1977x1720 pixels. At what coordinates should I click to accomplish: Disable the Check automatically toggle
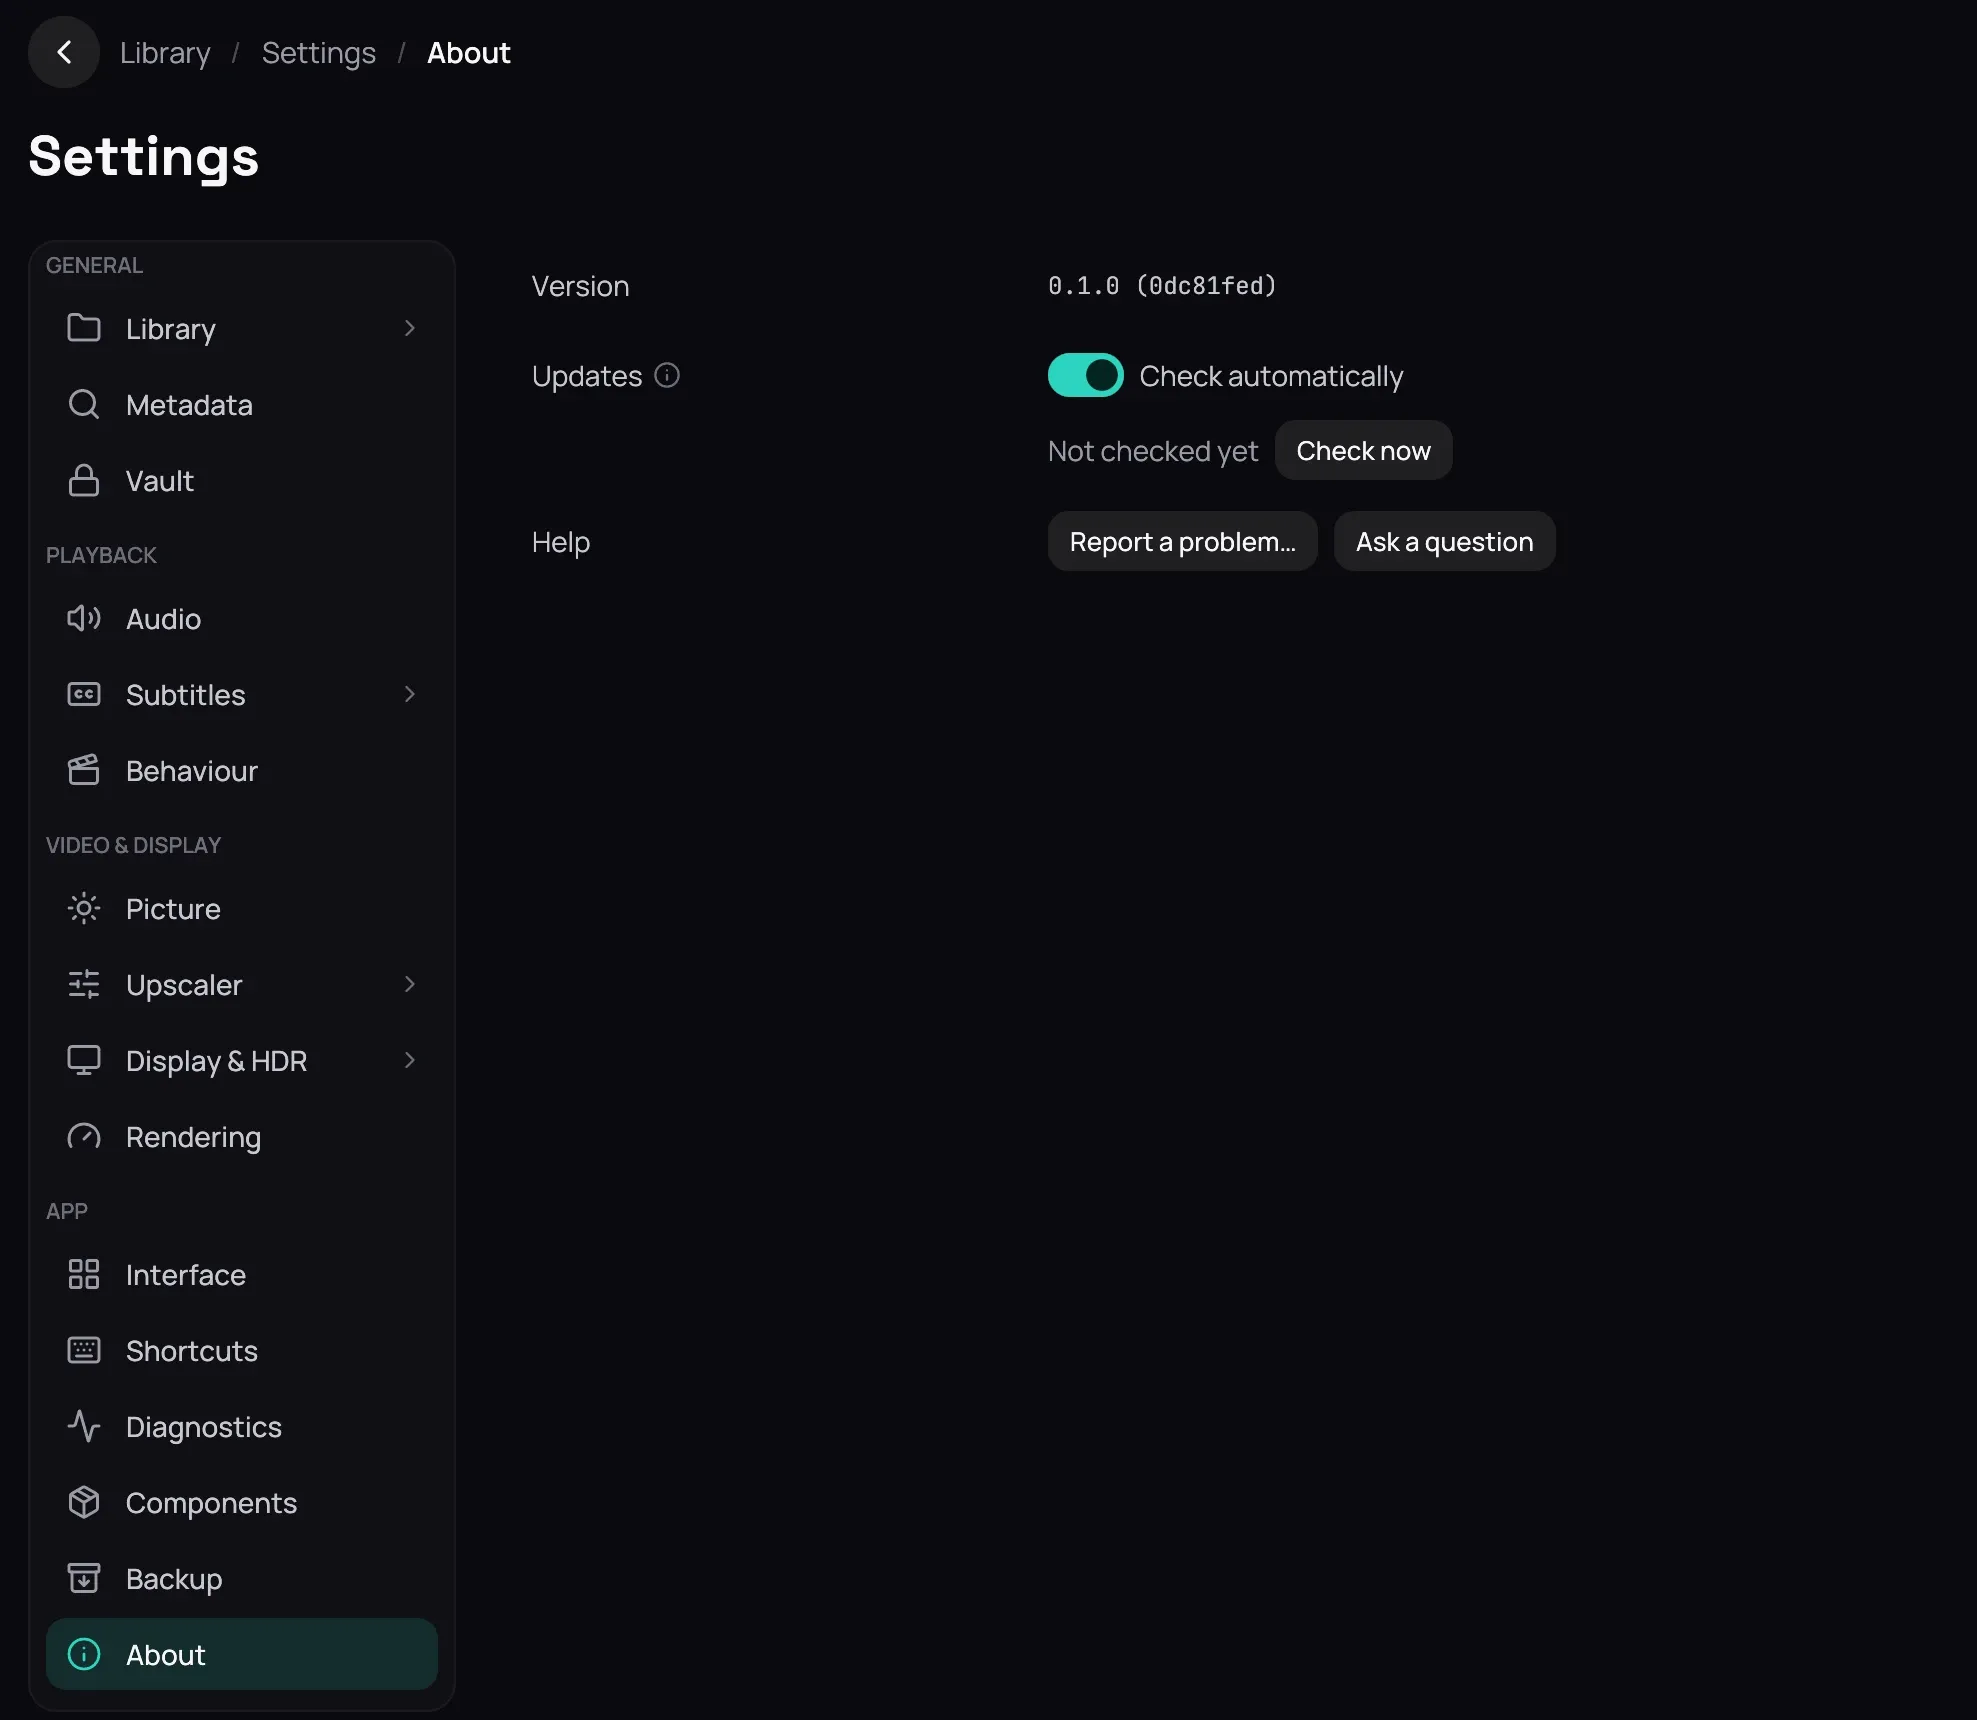click(1085, 375)
